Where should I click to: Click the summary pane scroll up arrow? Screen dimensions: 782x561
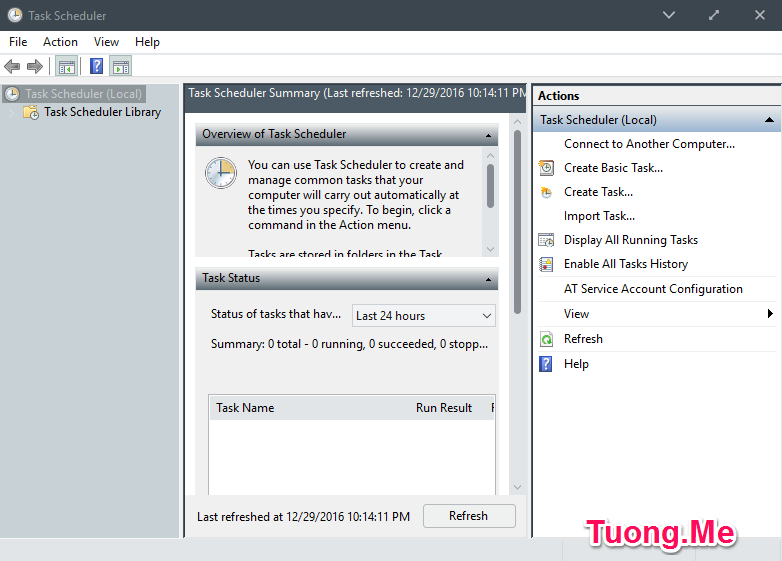point(517,122)
